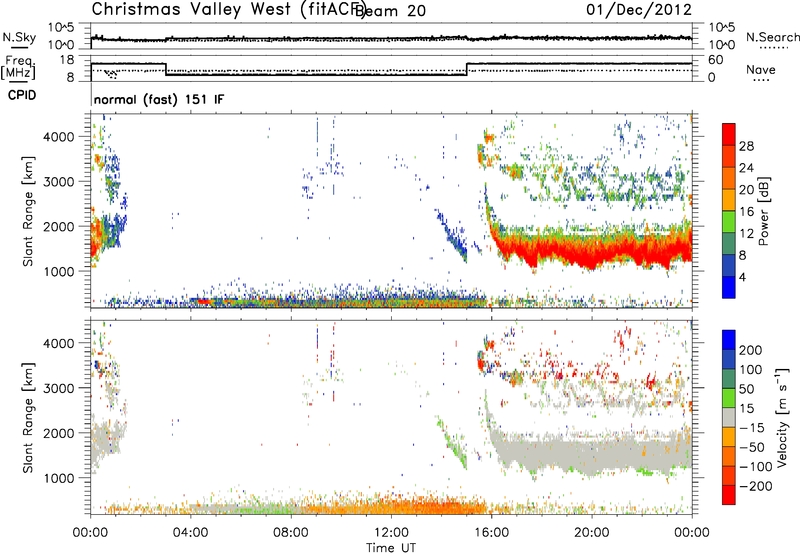Click the 'Velocity [m s-1]' colorbar label
The image size is (800, 554).
pyautogui.click(x=782, y=417)
